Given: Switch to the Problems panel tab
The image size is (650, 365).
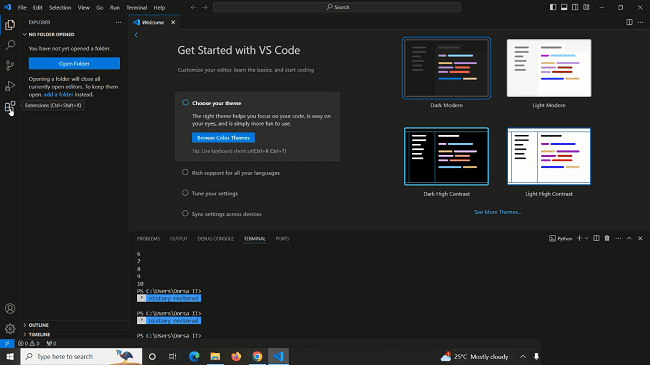Looking at the screenshot, I should (x=148, y=238).
